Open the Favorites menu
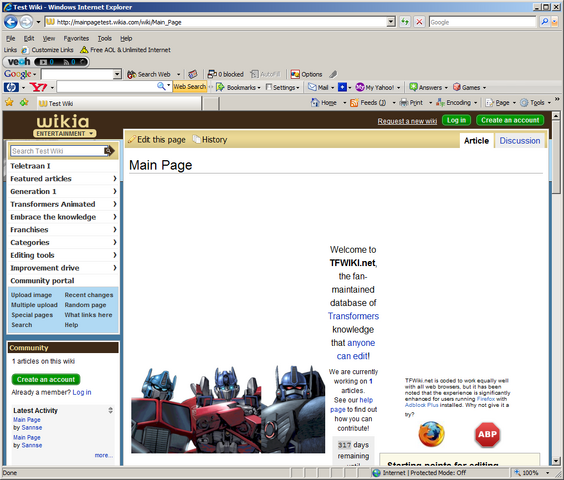The width and height of the screenshot is (564, 480). coord(76,38)
